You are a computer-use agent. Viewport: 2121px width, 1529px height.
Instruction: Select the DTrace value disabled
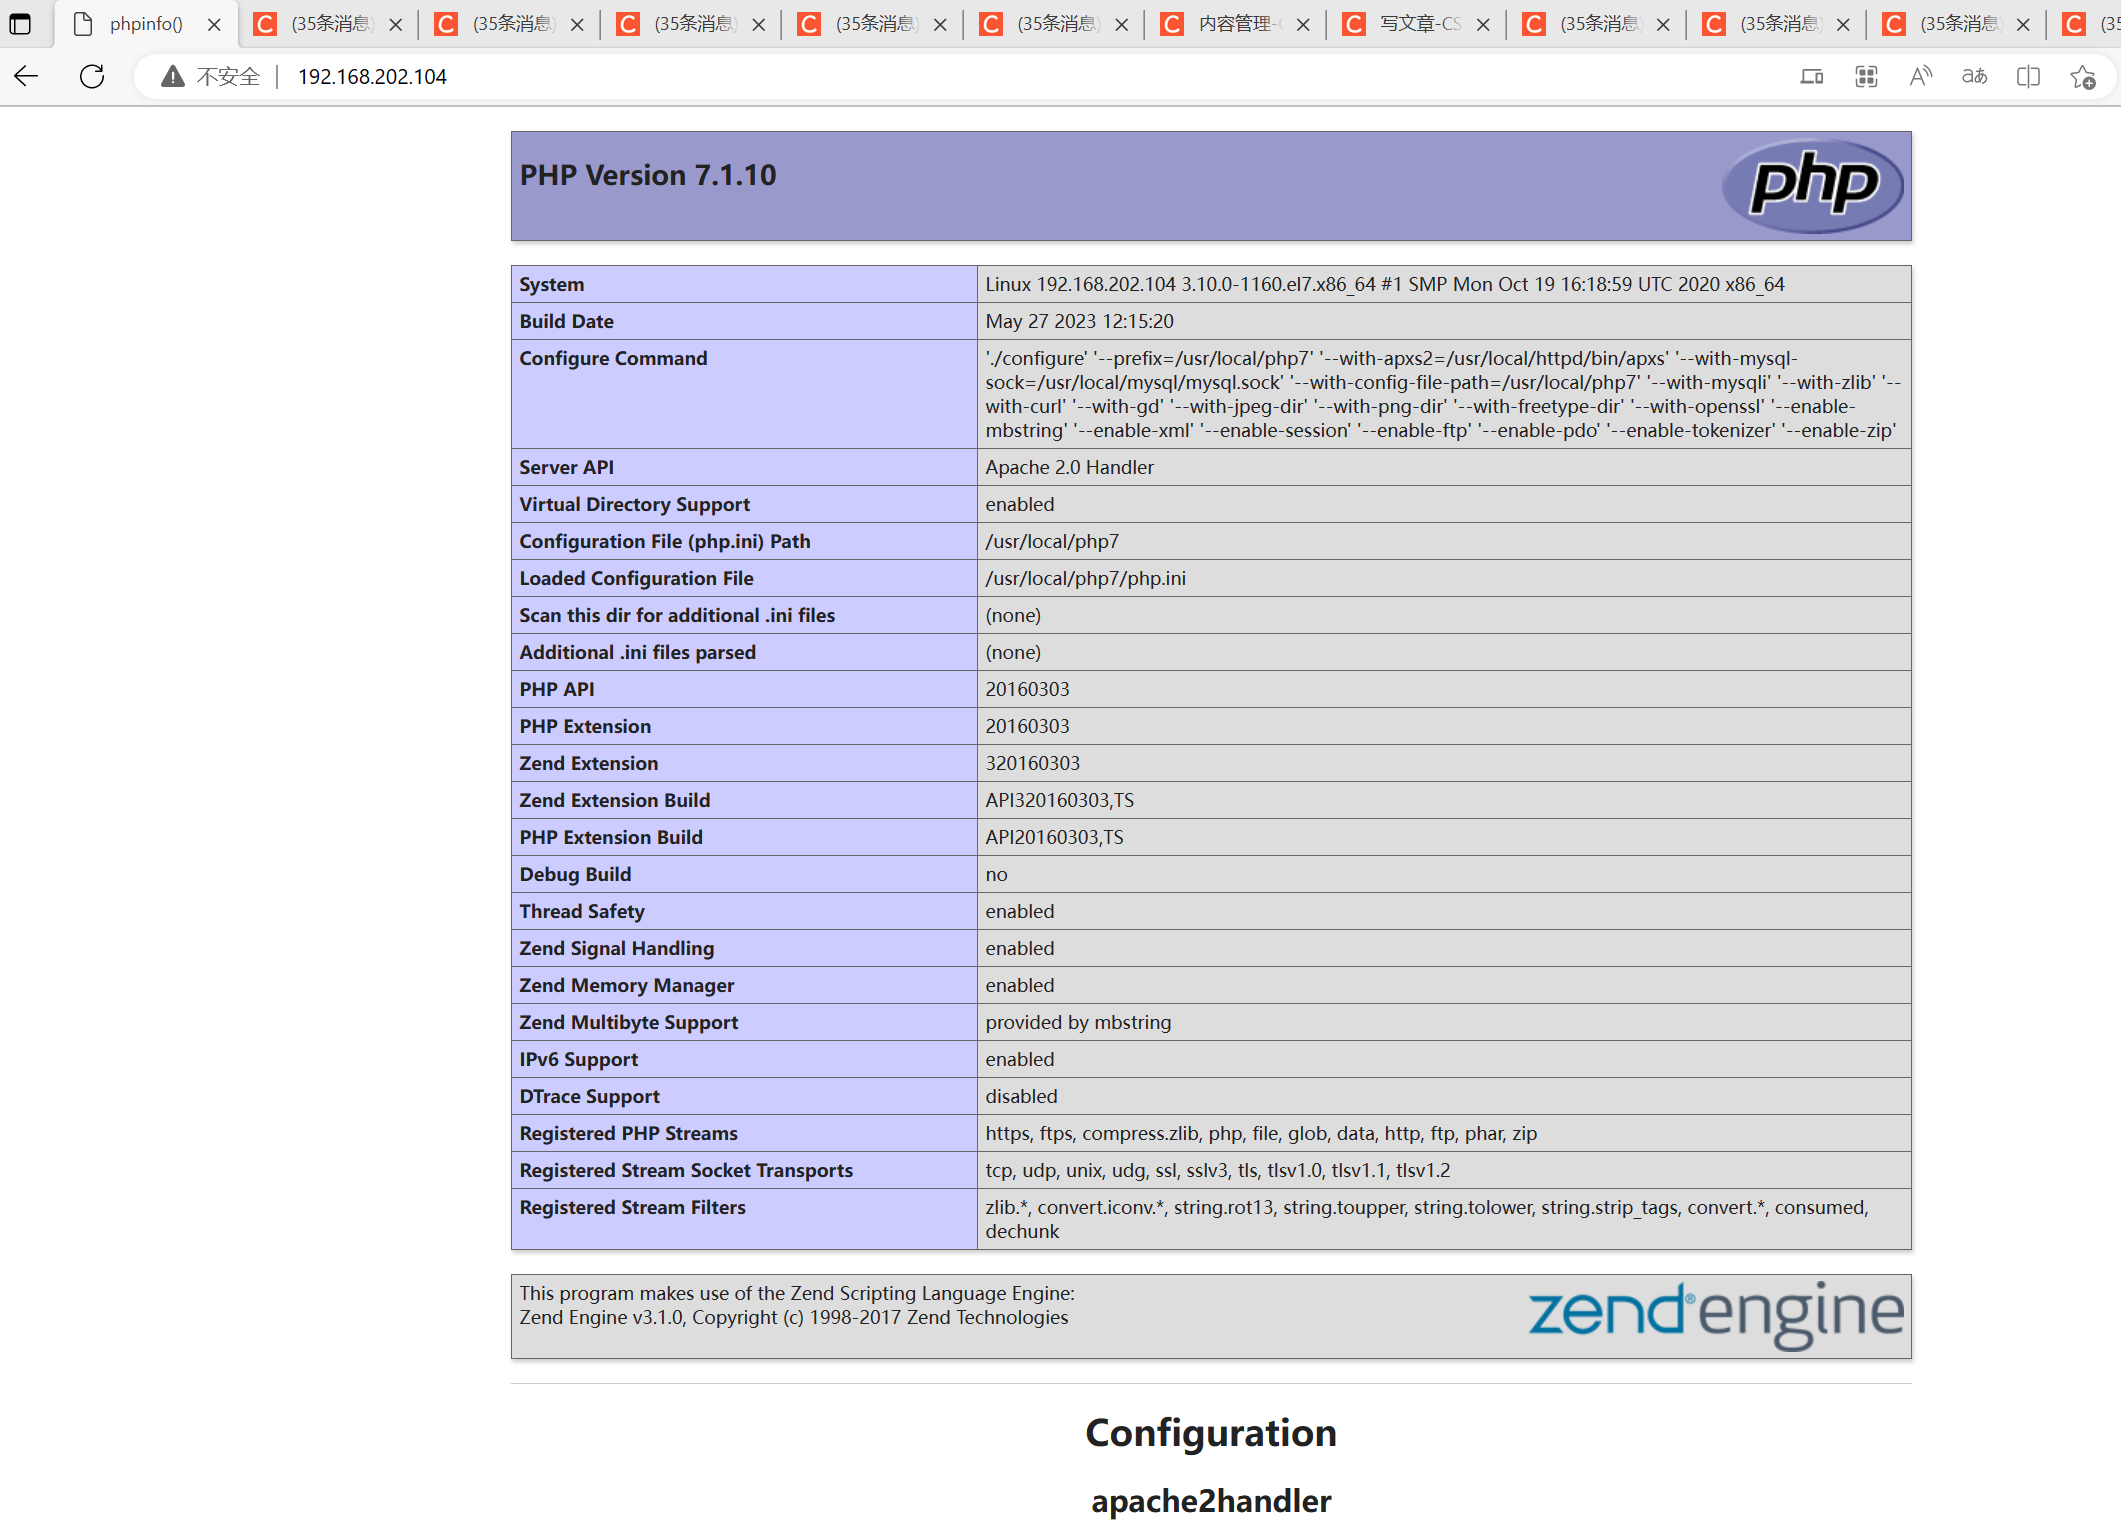(x=1021, y=1096)
